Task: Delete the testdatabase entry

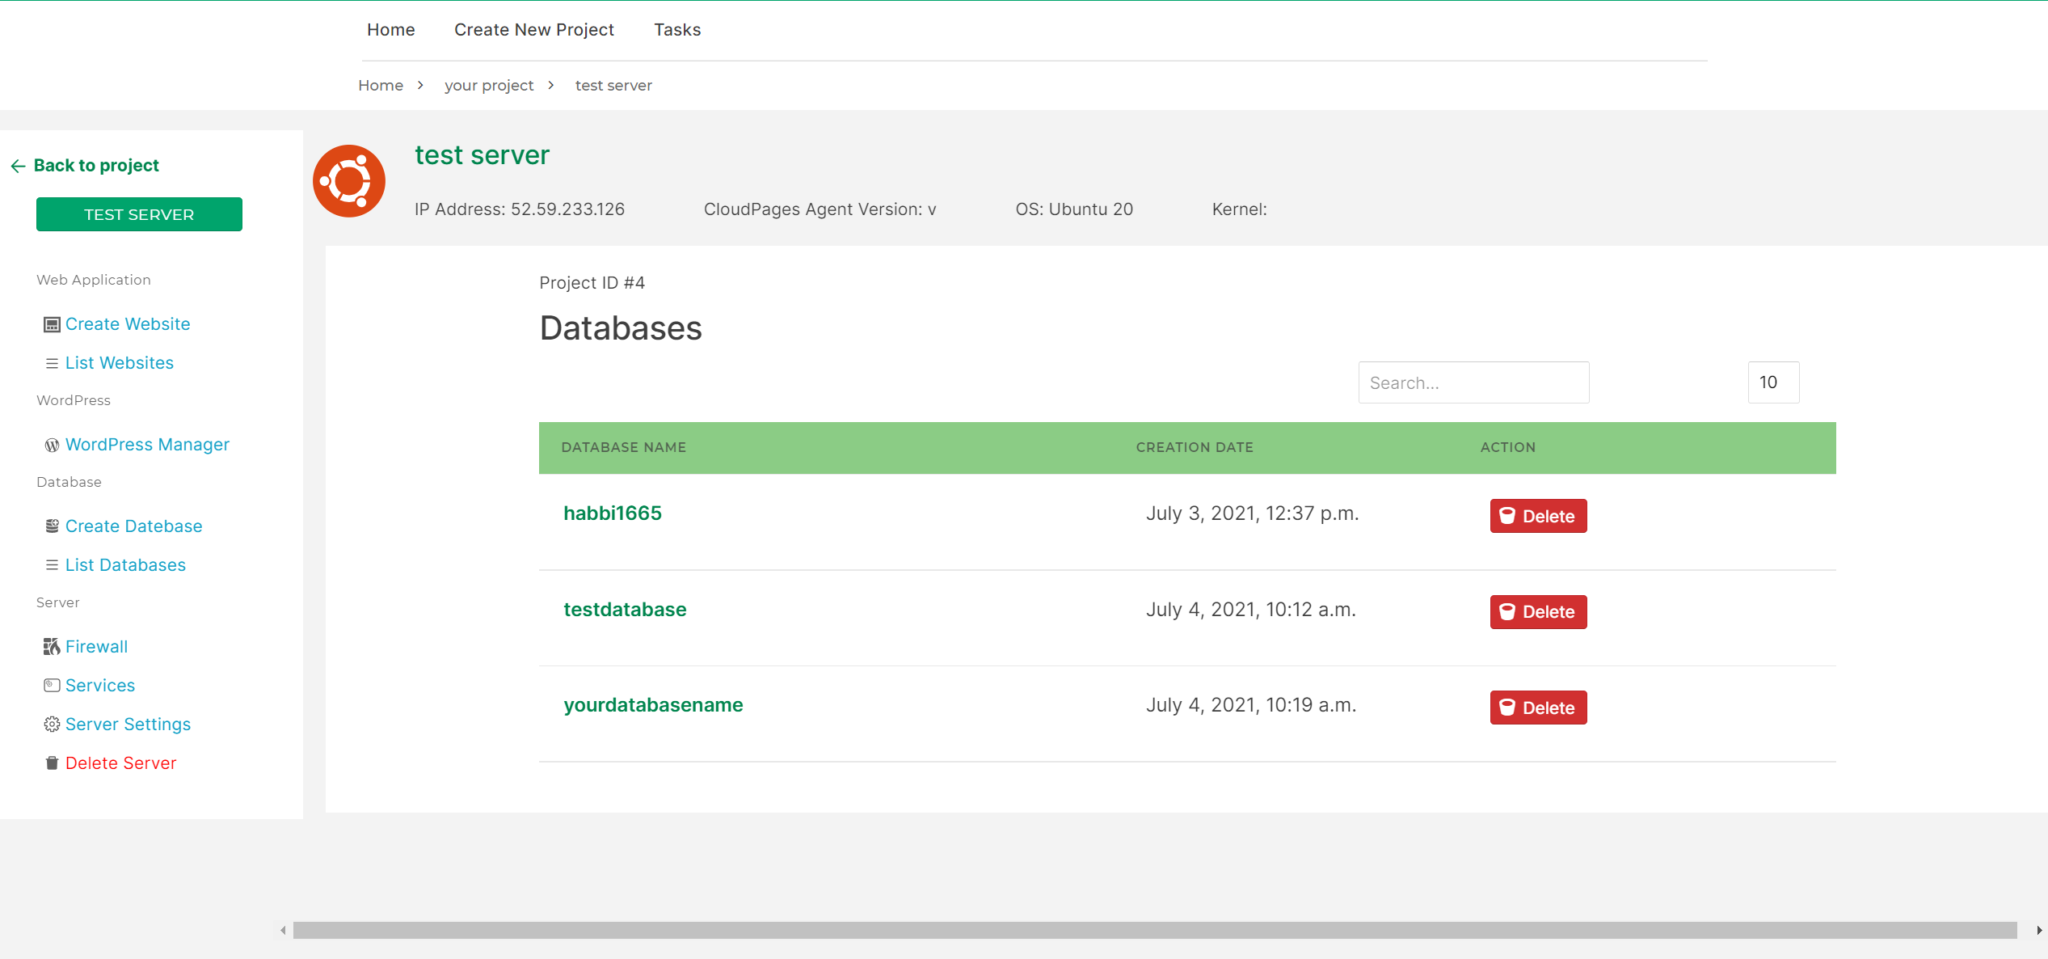Action: (x=1537, y=611)
